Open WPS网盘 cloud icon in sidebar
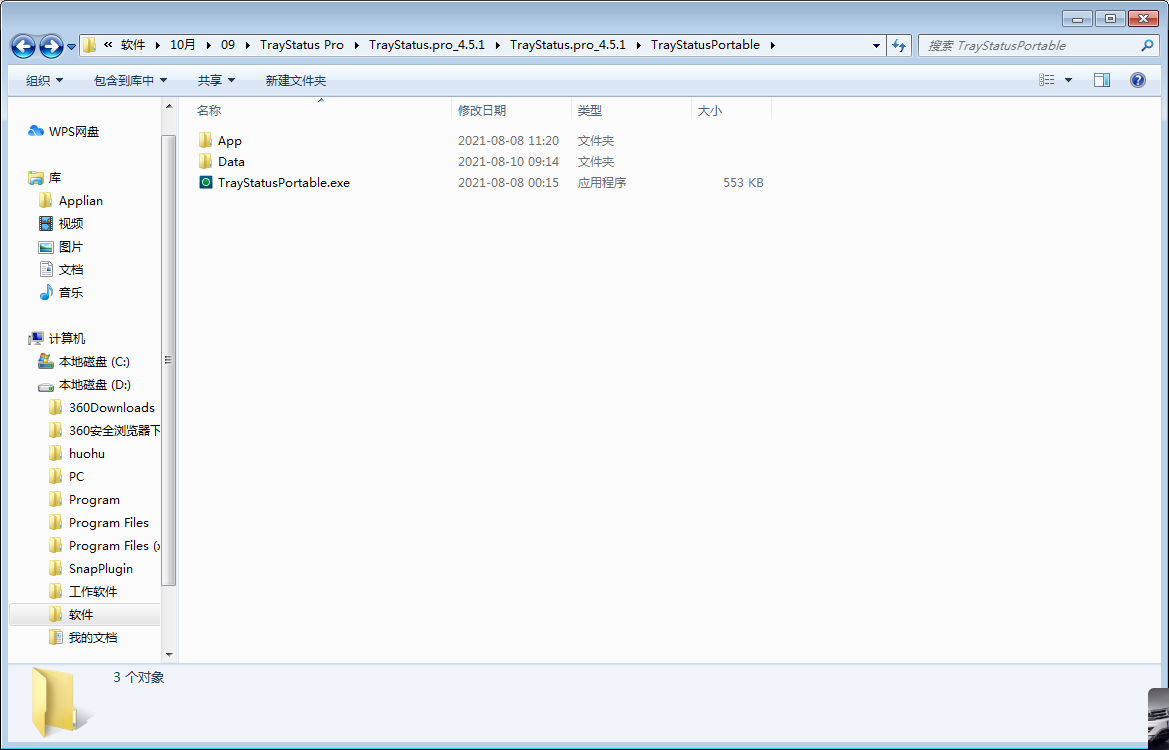The image size is (1169, 750). tap(36, 131)
